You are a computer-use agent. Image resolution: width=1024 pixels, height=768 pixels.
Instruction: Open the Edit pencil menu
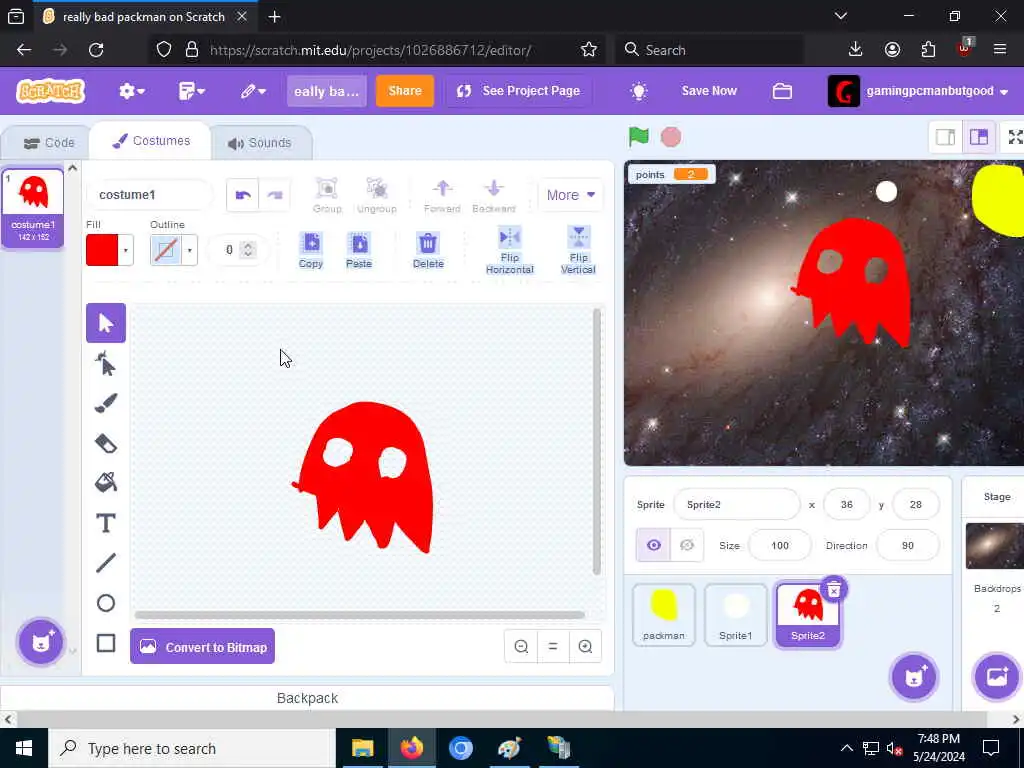pyautogui.click(x=253, y=91)
